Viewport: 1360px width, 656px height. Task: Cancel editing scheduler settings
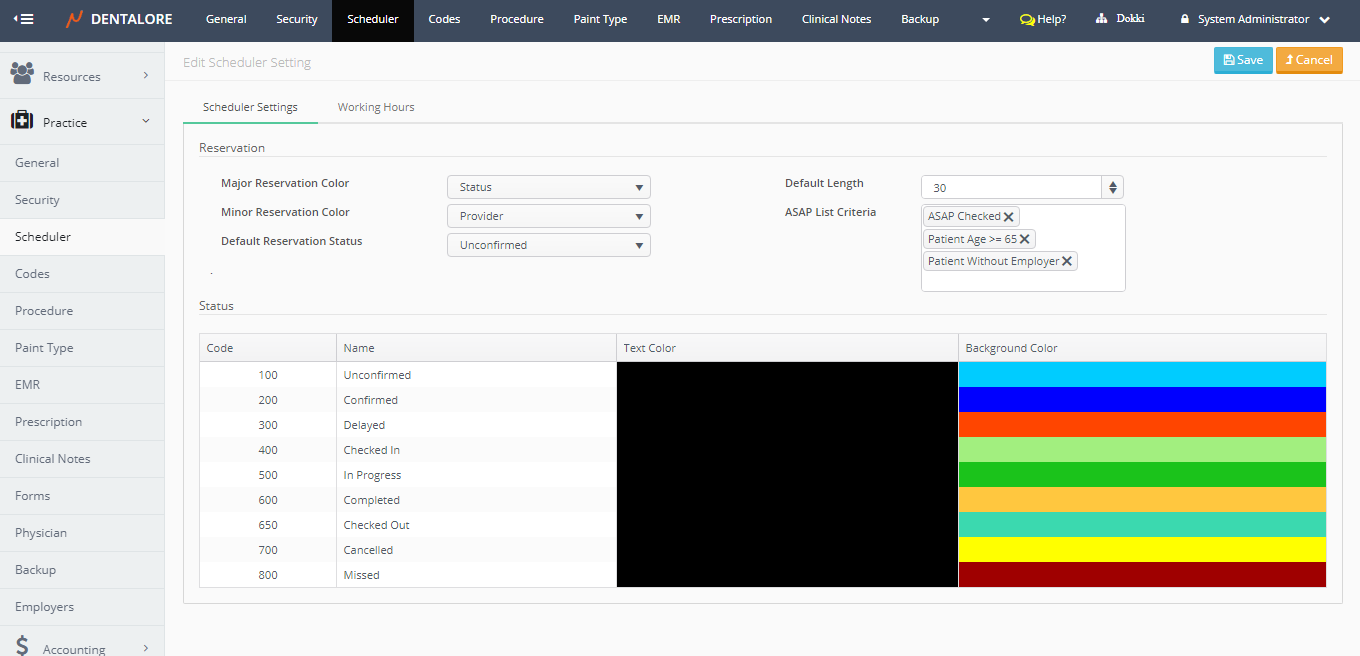pyautogui.click(x=1309, y=60)
